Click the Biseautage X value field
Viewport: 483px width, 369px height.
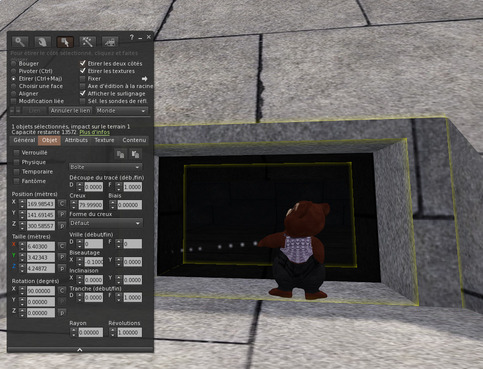(94, 262)
